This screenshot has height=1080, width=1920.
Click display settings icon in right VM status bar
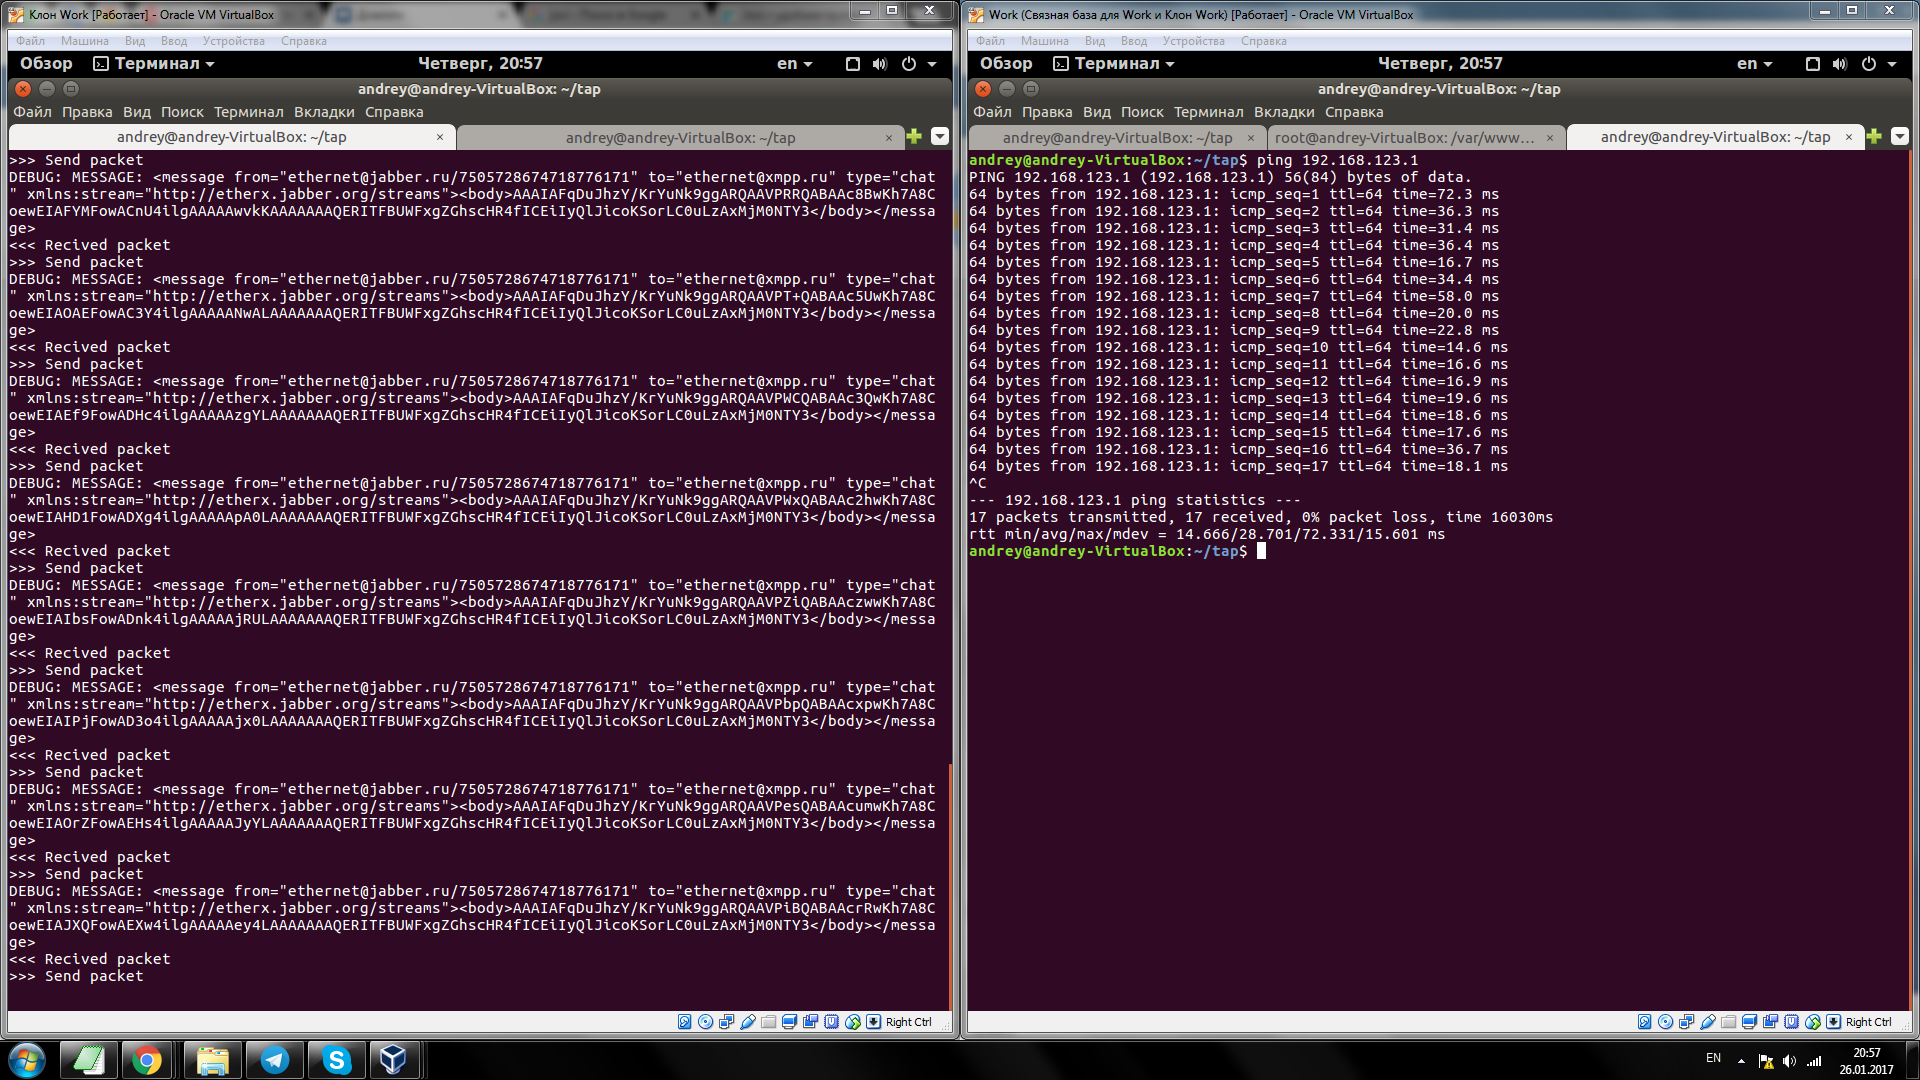(x=1750, y=1022)
